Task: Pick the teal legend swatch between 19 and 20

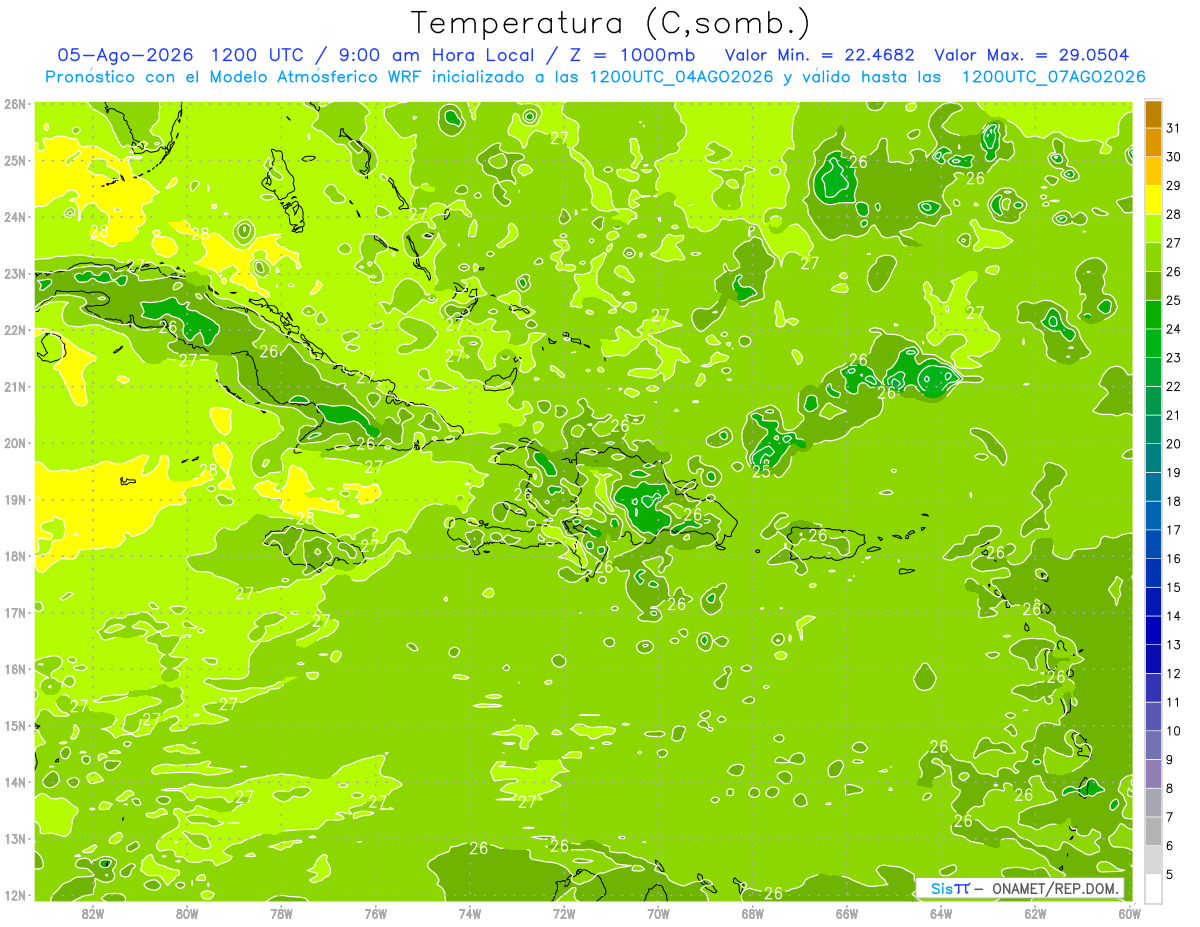Action: (1153, 458)
